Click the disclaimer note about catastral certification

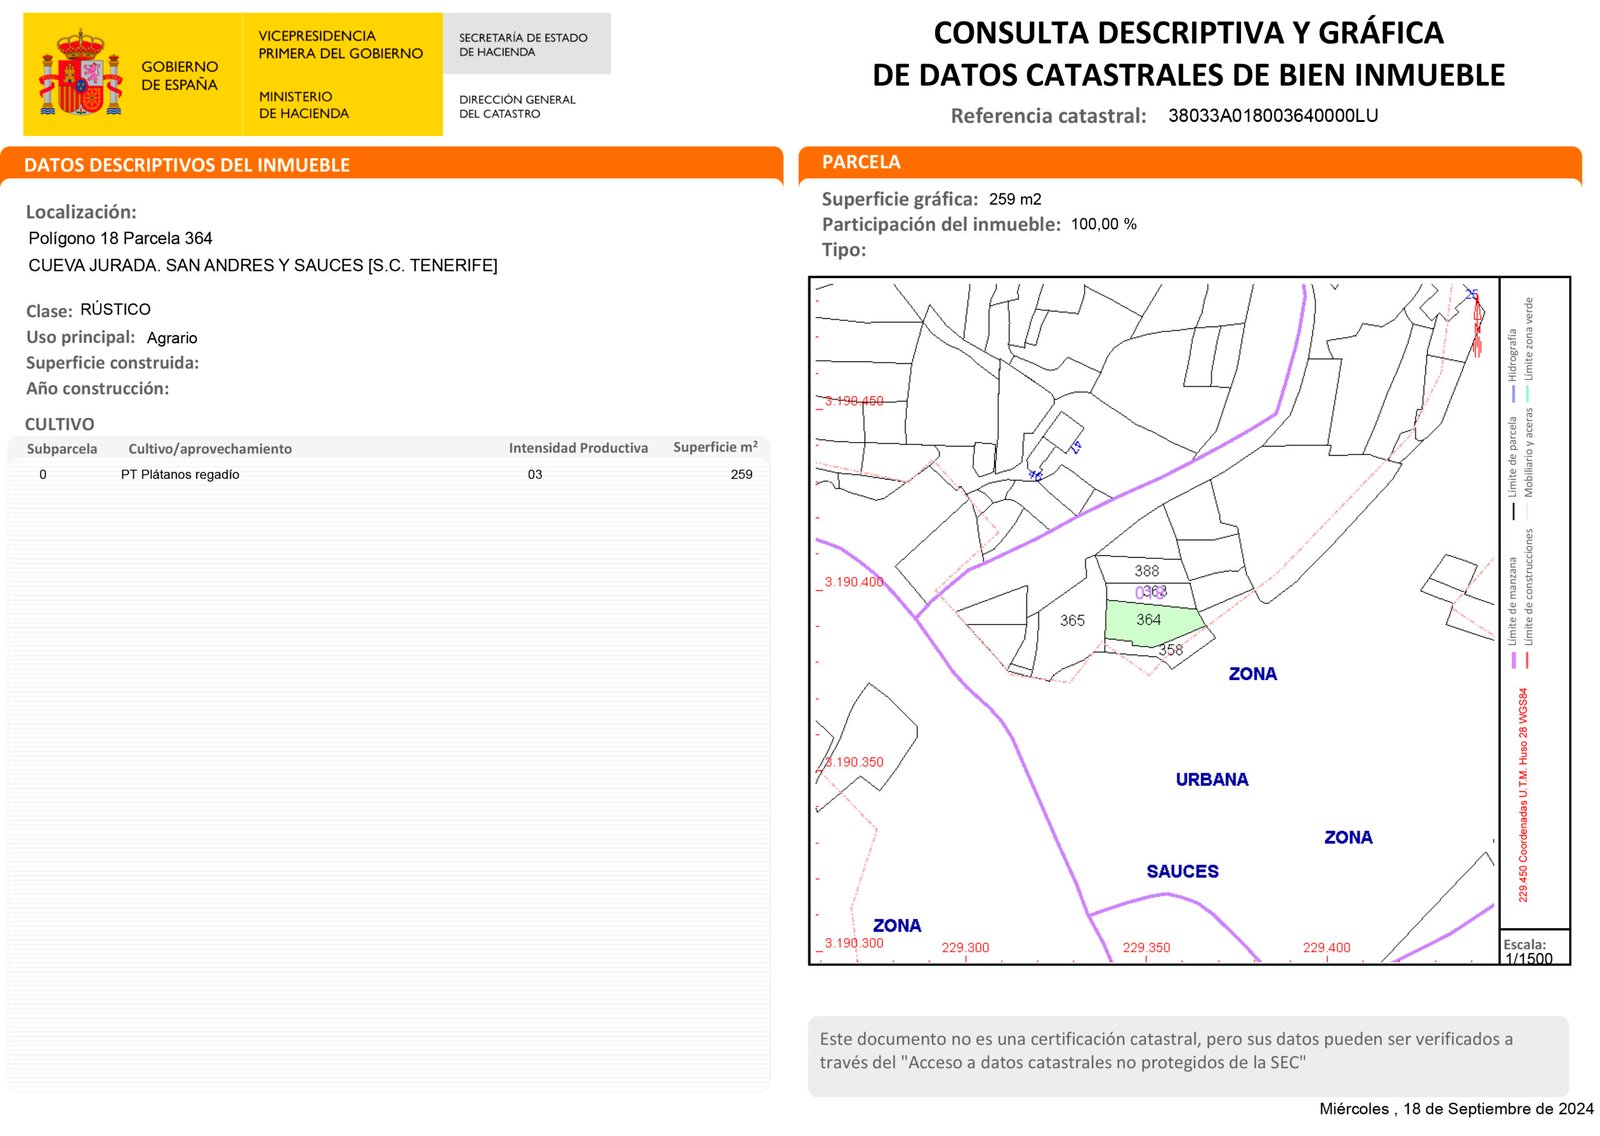1166,1051
